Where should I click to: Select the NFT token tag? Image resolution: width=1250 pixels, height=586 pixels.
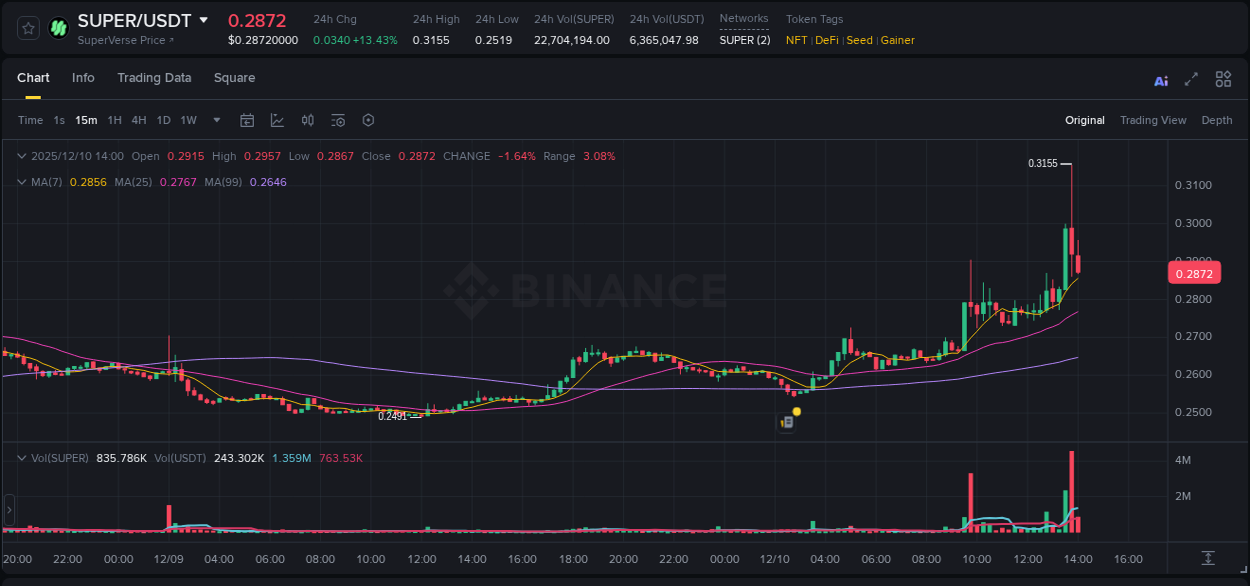[796, 40]
